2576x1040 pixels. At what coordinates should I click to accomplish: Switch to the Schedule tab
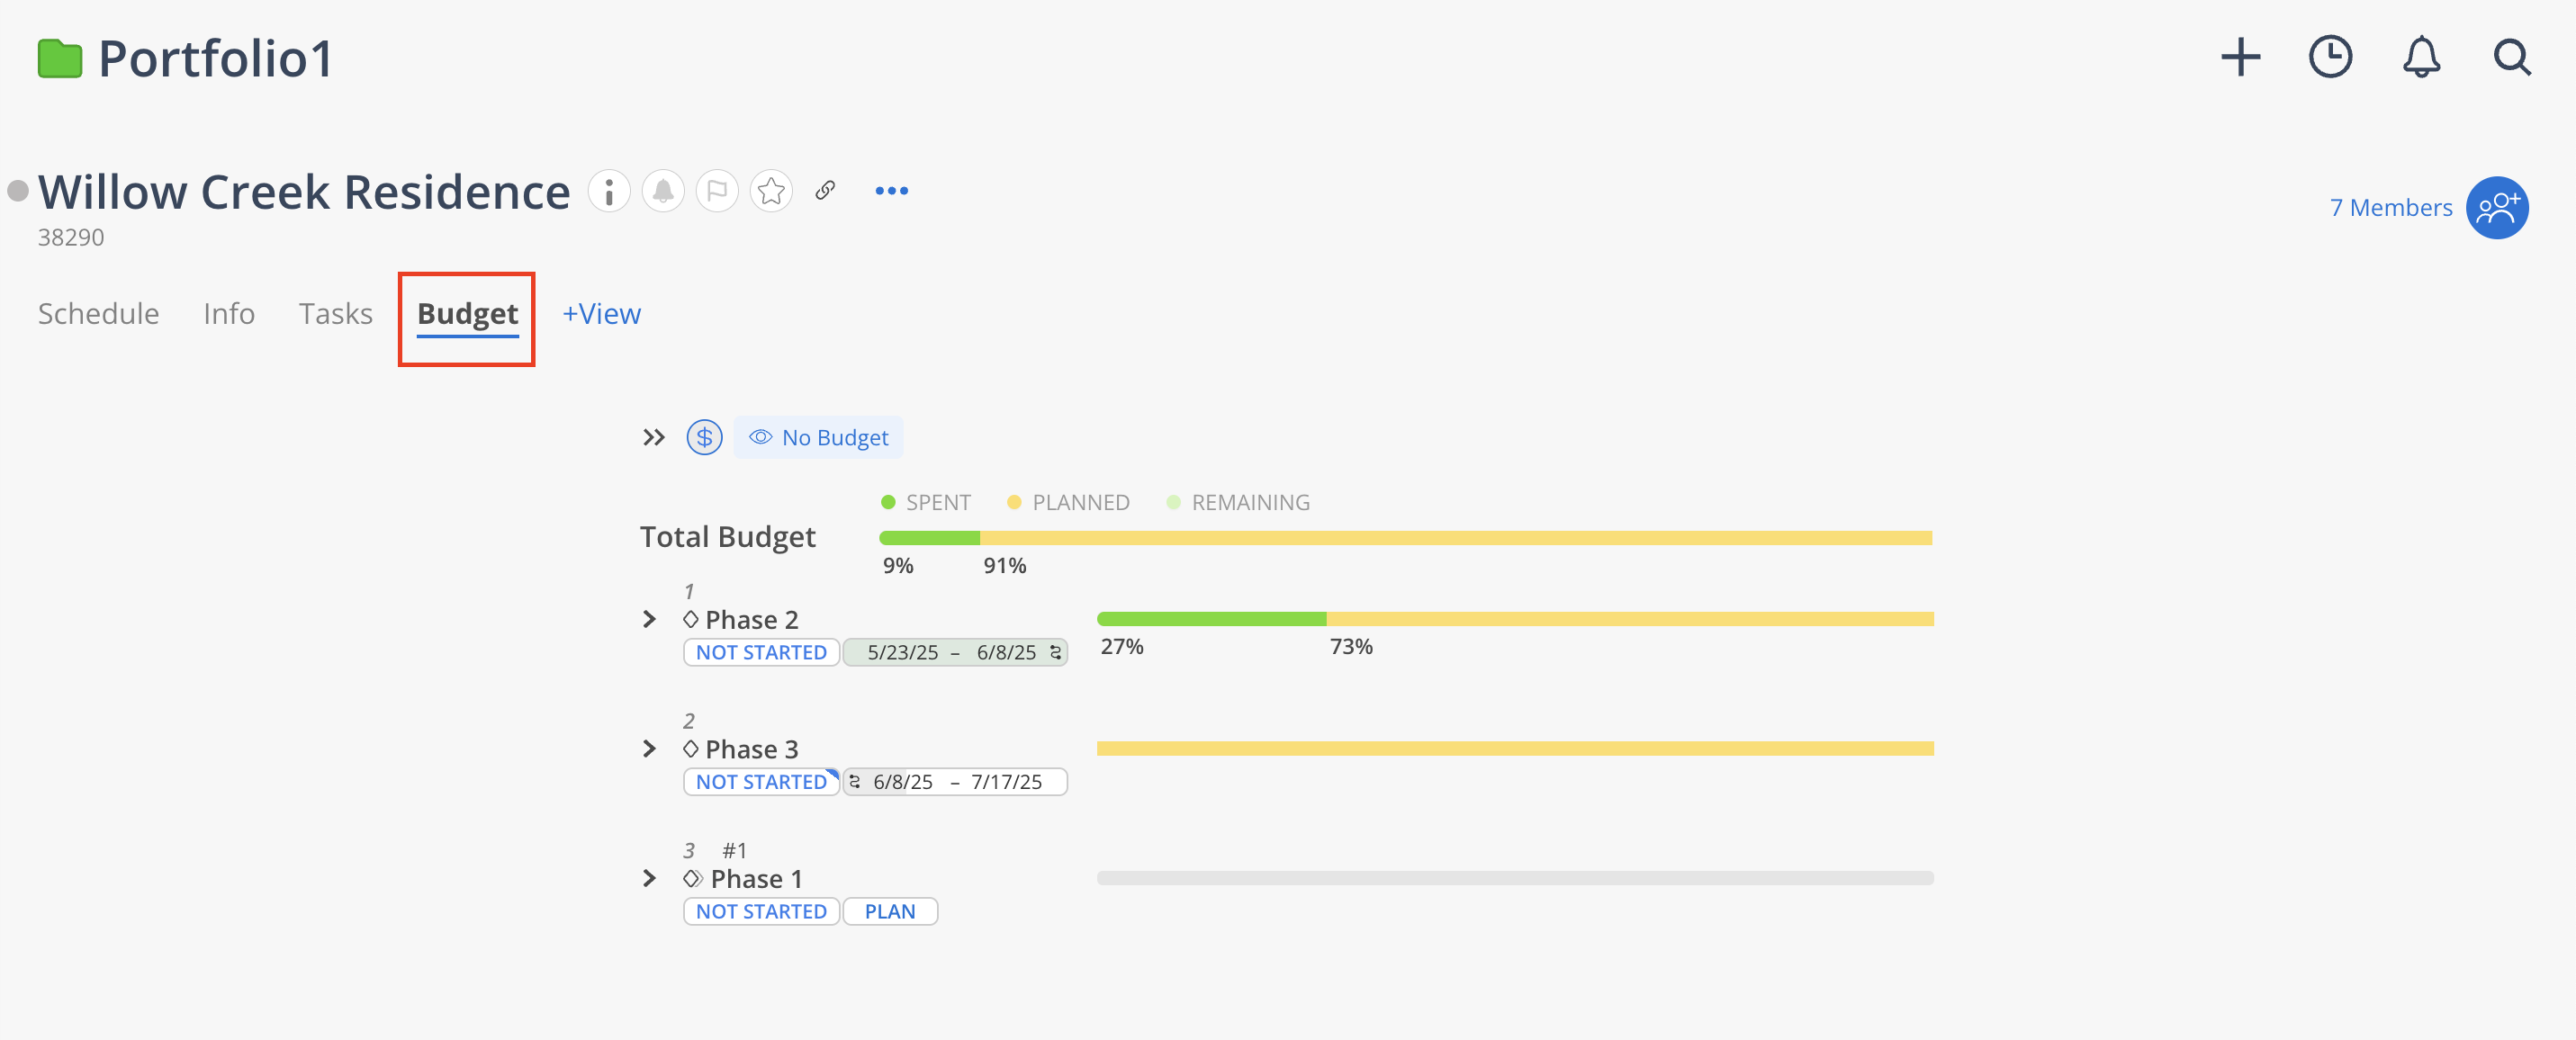point(98,313)
